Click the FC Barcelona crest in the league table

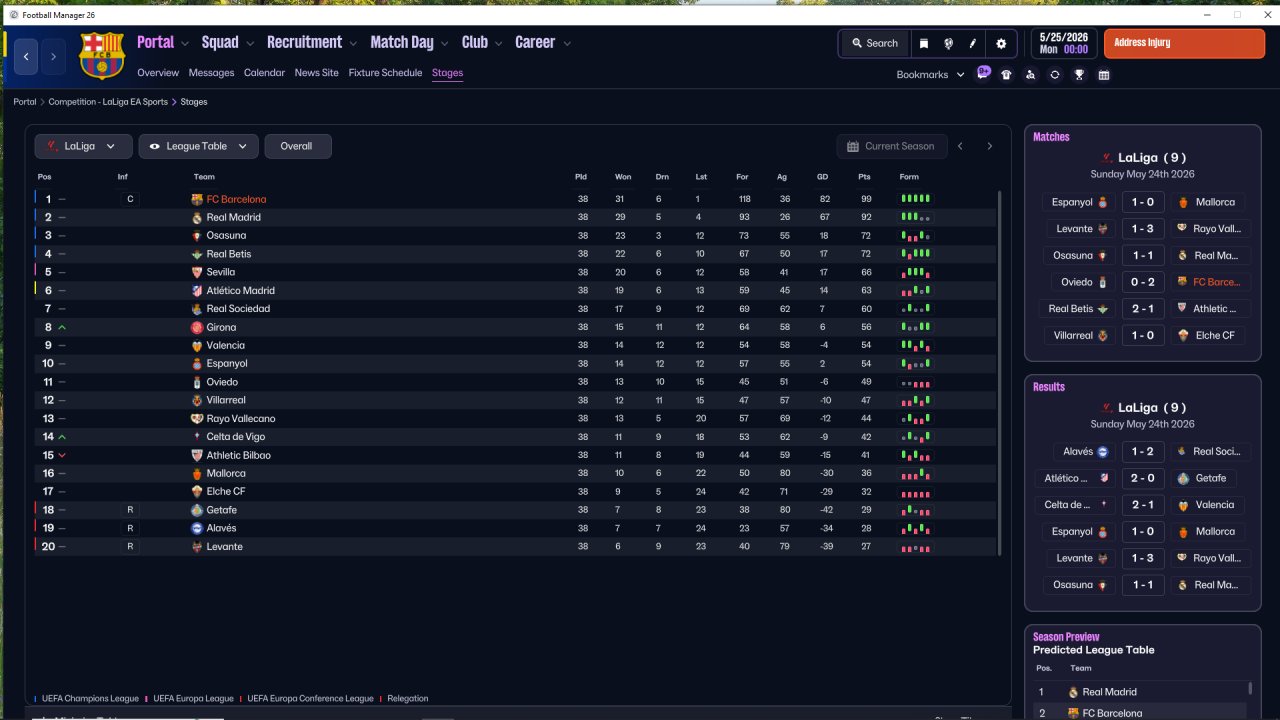(197, 199)
